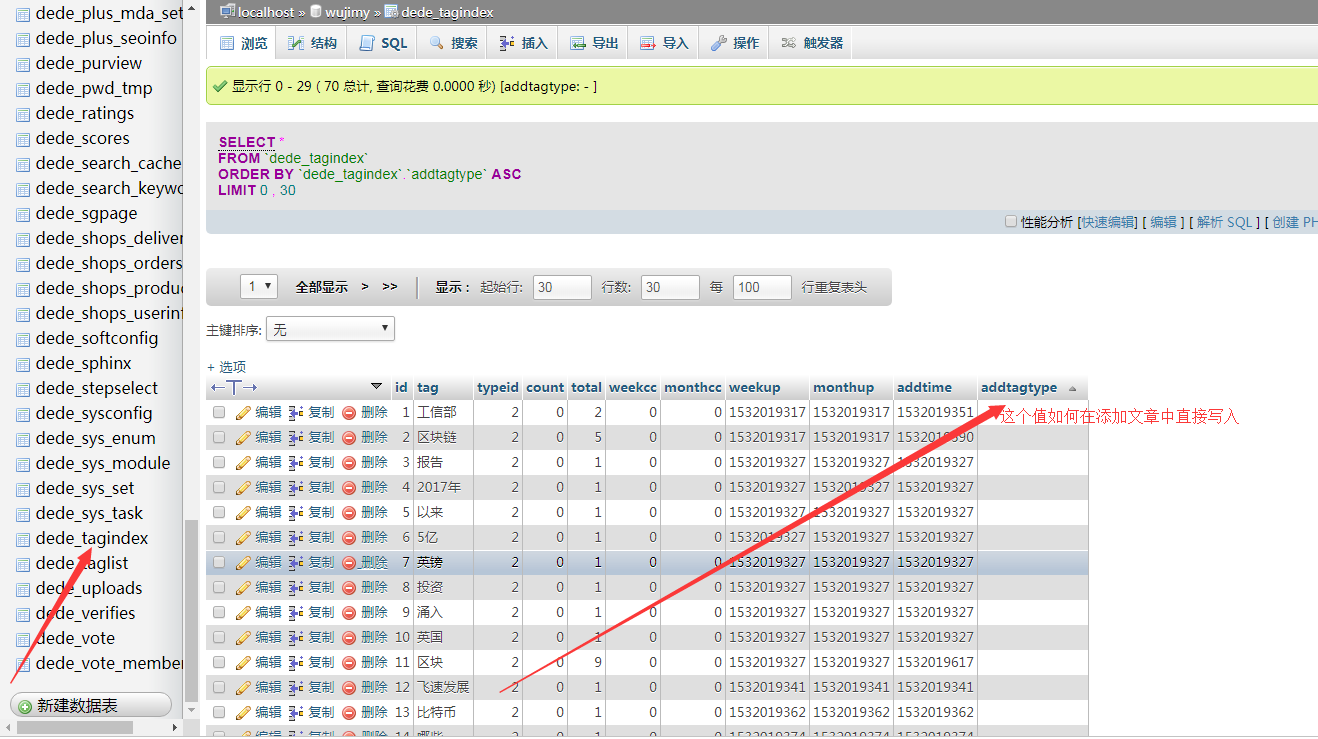
Task: Check the row checkbox for 投资
Action: coord(219,587)
